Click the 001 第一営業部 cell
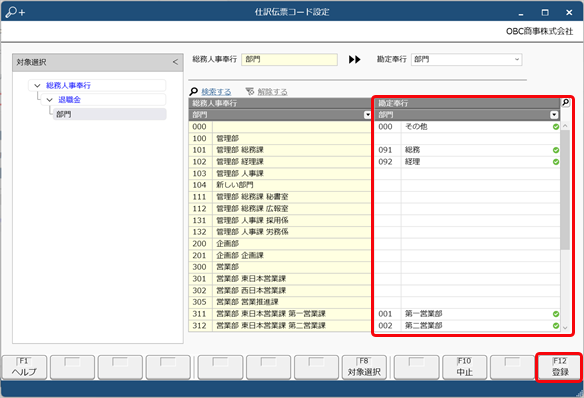 pyautogui.click(x=467, y=314)
